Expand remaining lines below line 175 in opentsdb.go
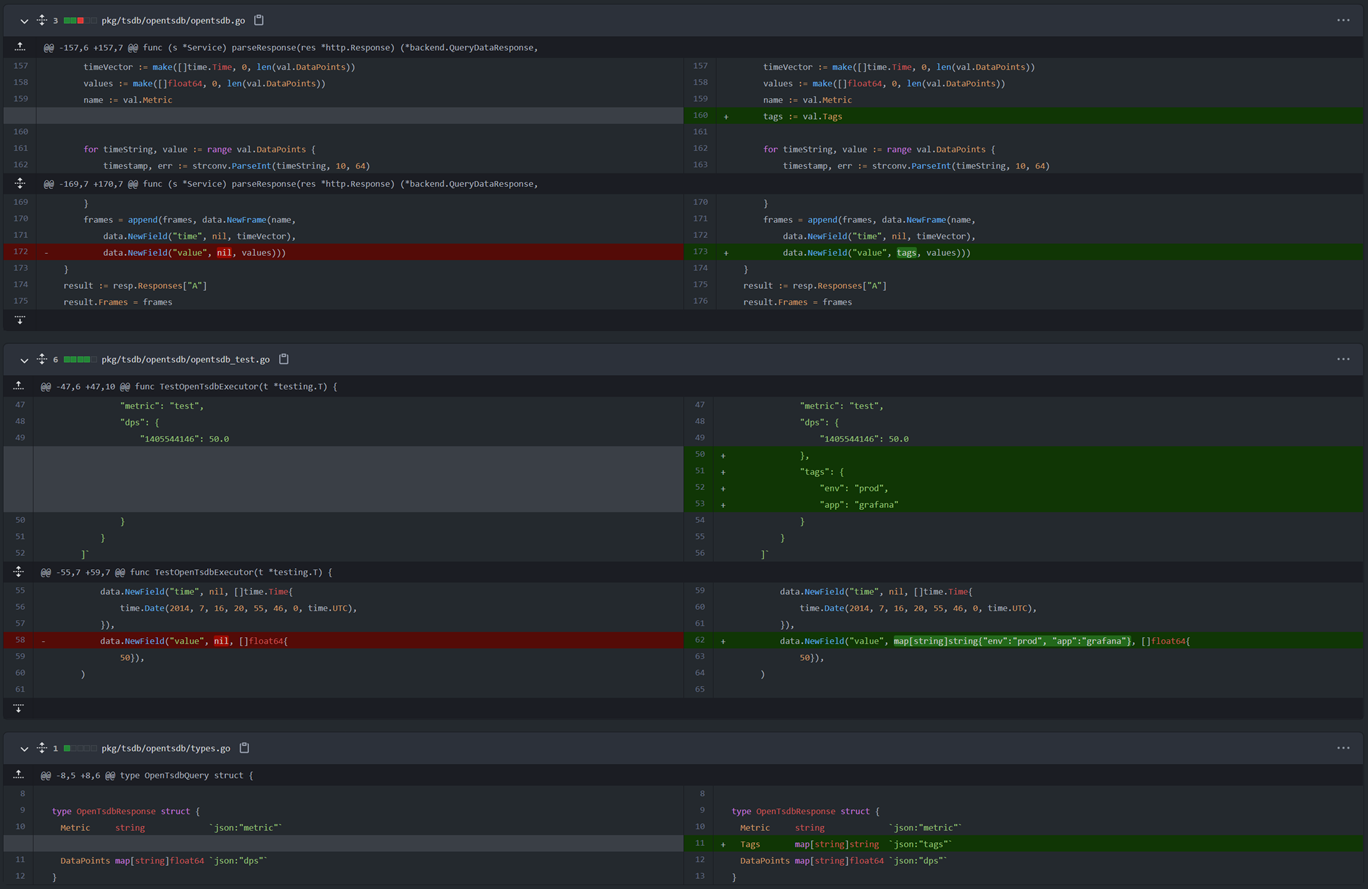The height and width of the screenshot is (889, 1368). [x=19, y=319]
